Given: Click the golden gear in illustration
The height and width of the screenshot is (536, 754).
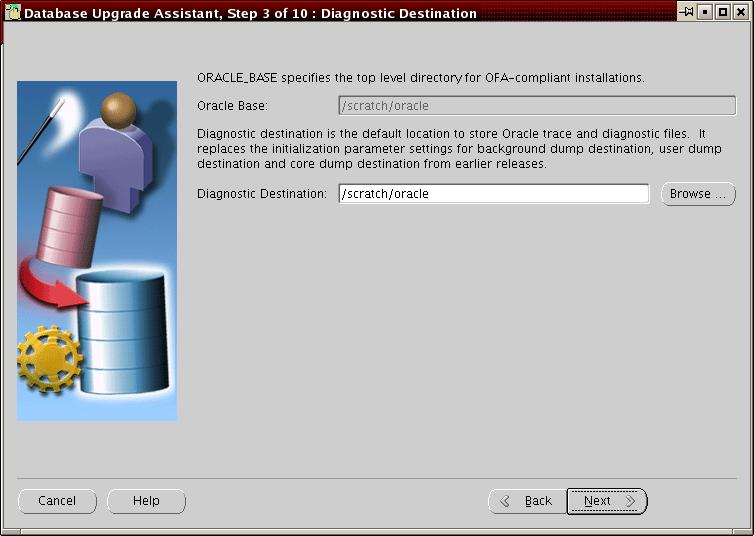Looking at the screenshot, I should pyautogui.click(x=47, y=357).
